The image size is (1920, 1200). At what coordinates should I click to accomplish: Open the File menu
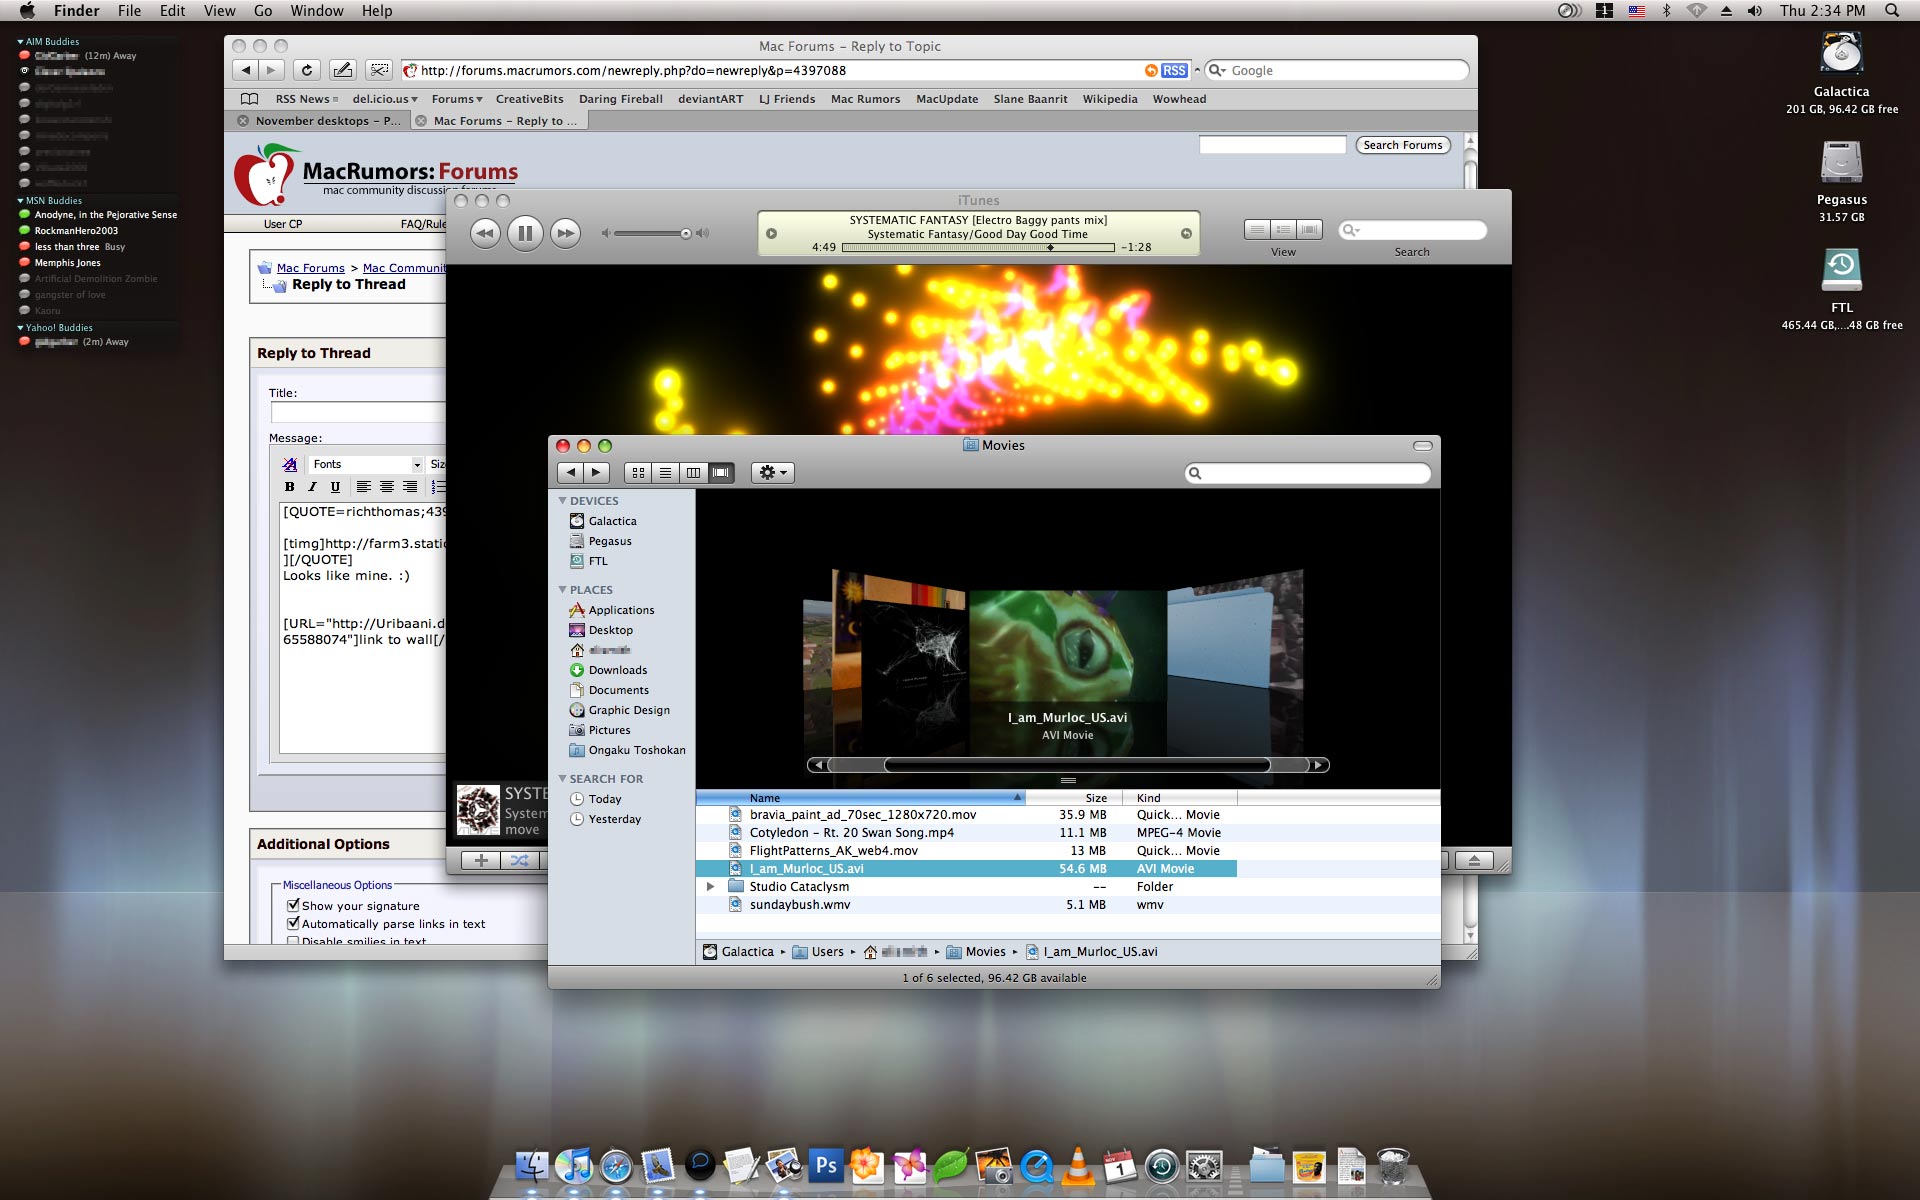click(x=129, y=11)
